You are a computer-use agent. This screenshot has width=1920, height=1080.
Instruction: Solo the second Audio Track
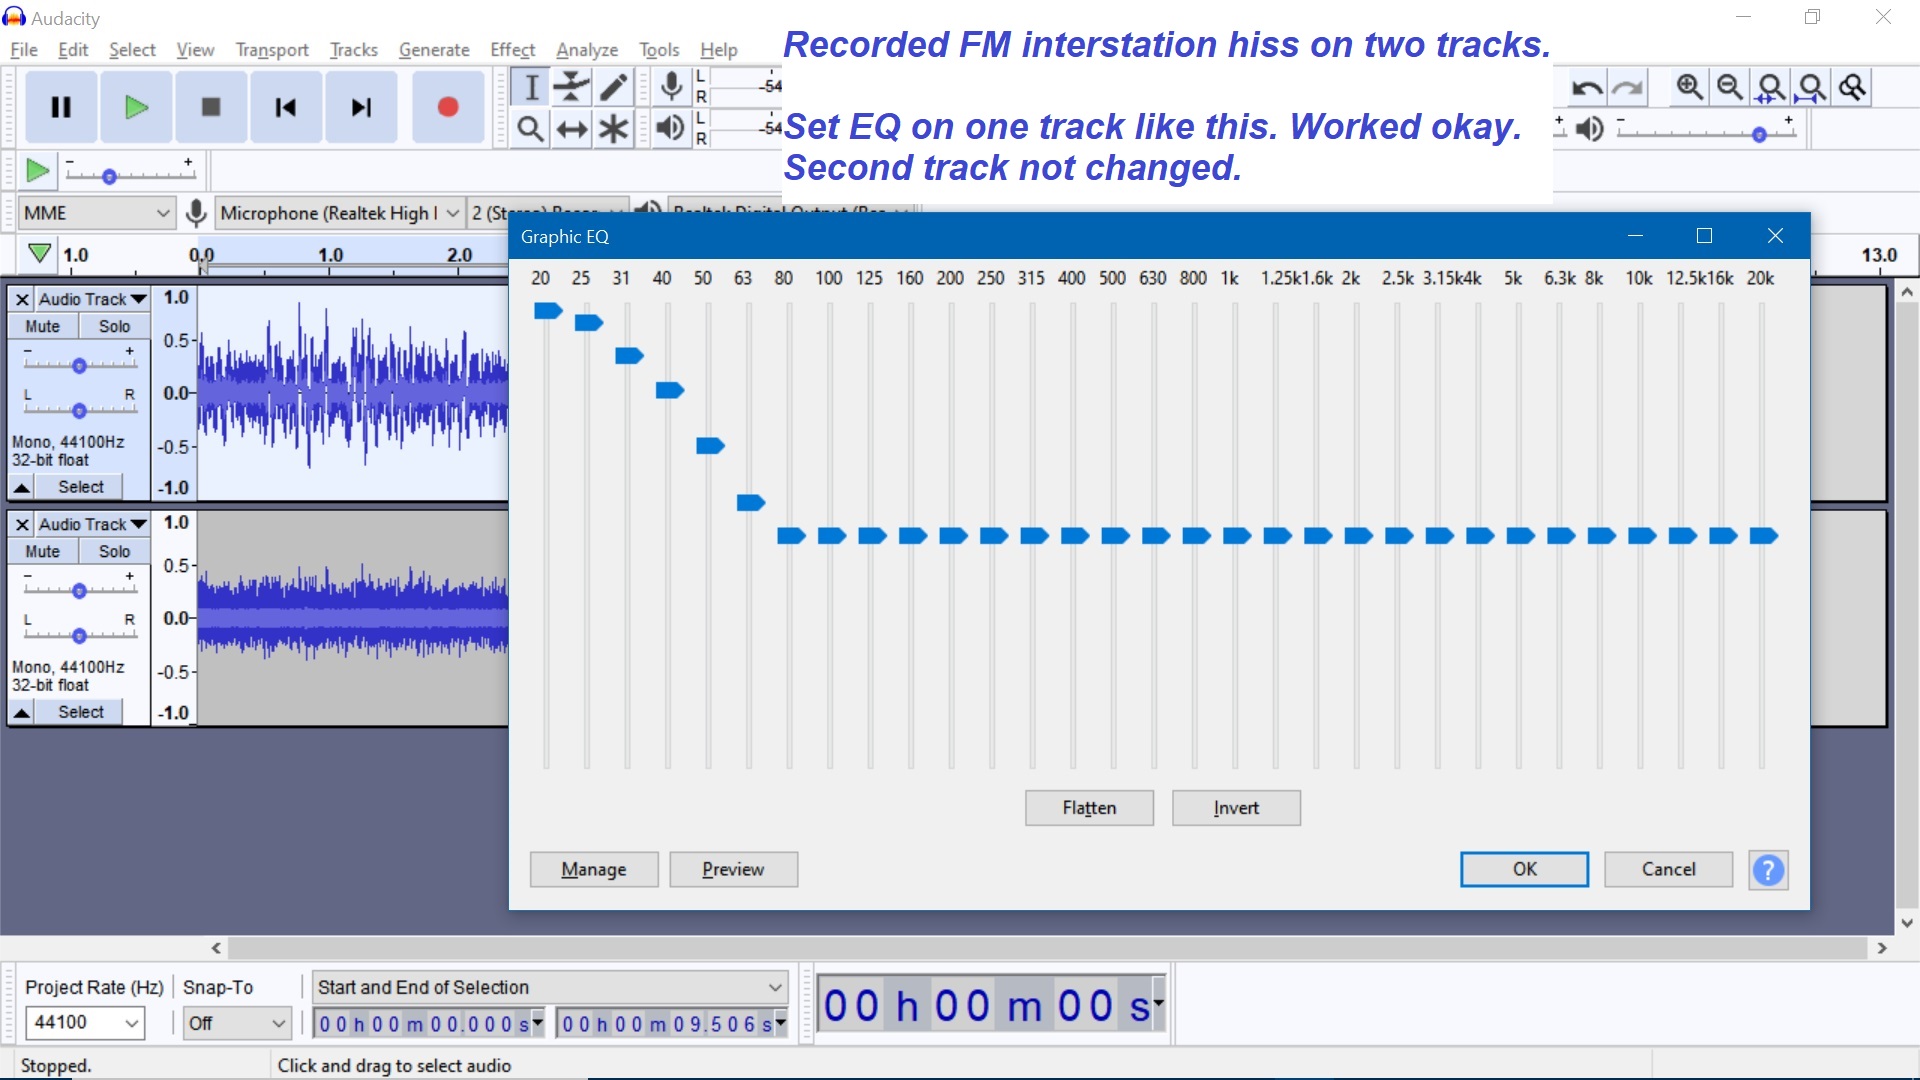click(x=114, y=551)
